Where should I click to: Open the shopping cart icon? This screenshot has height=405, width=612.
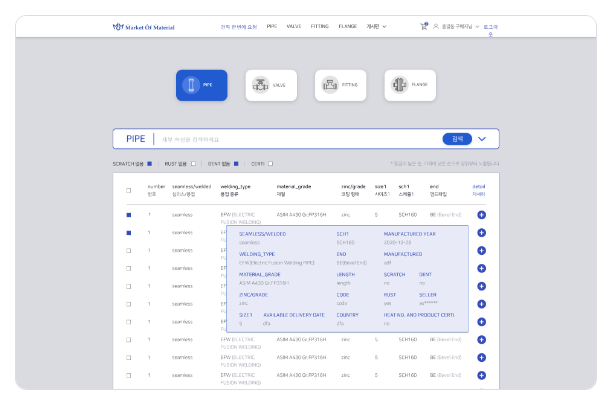(x=425, y=25)
